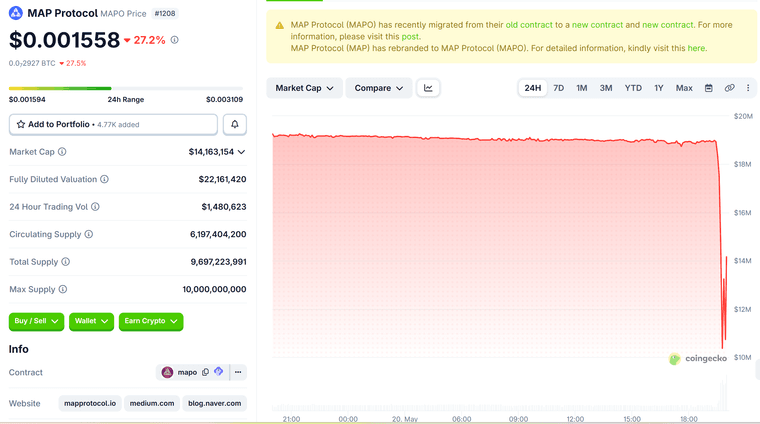
Task: Click total supply value 9,697,223,991
Action: pyautogui.click(x=219, y=262)
